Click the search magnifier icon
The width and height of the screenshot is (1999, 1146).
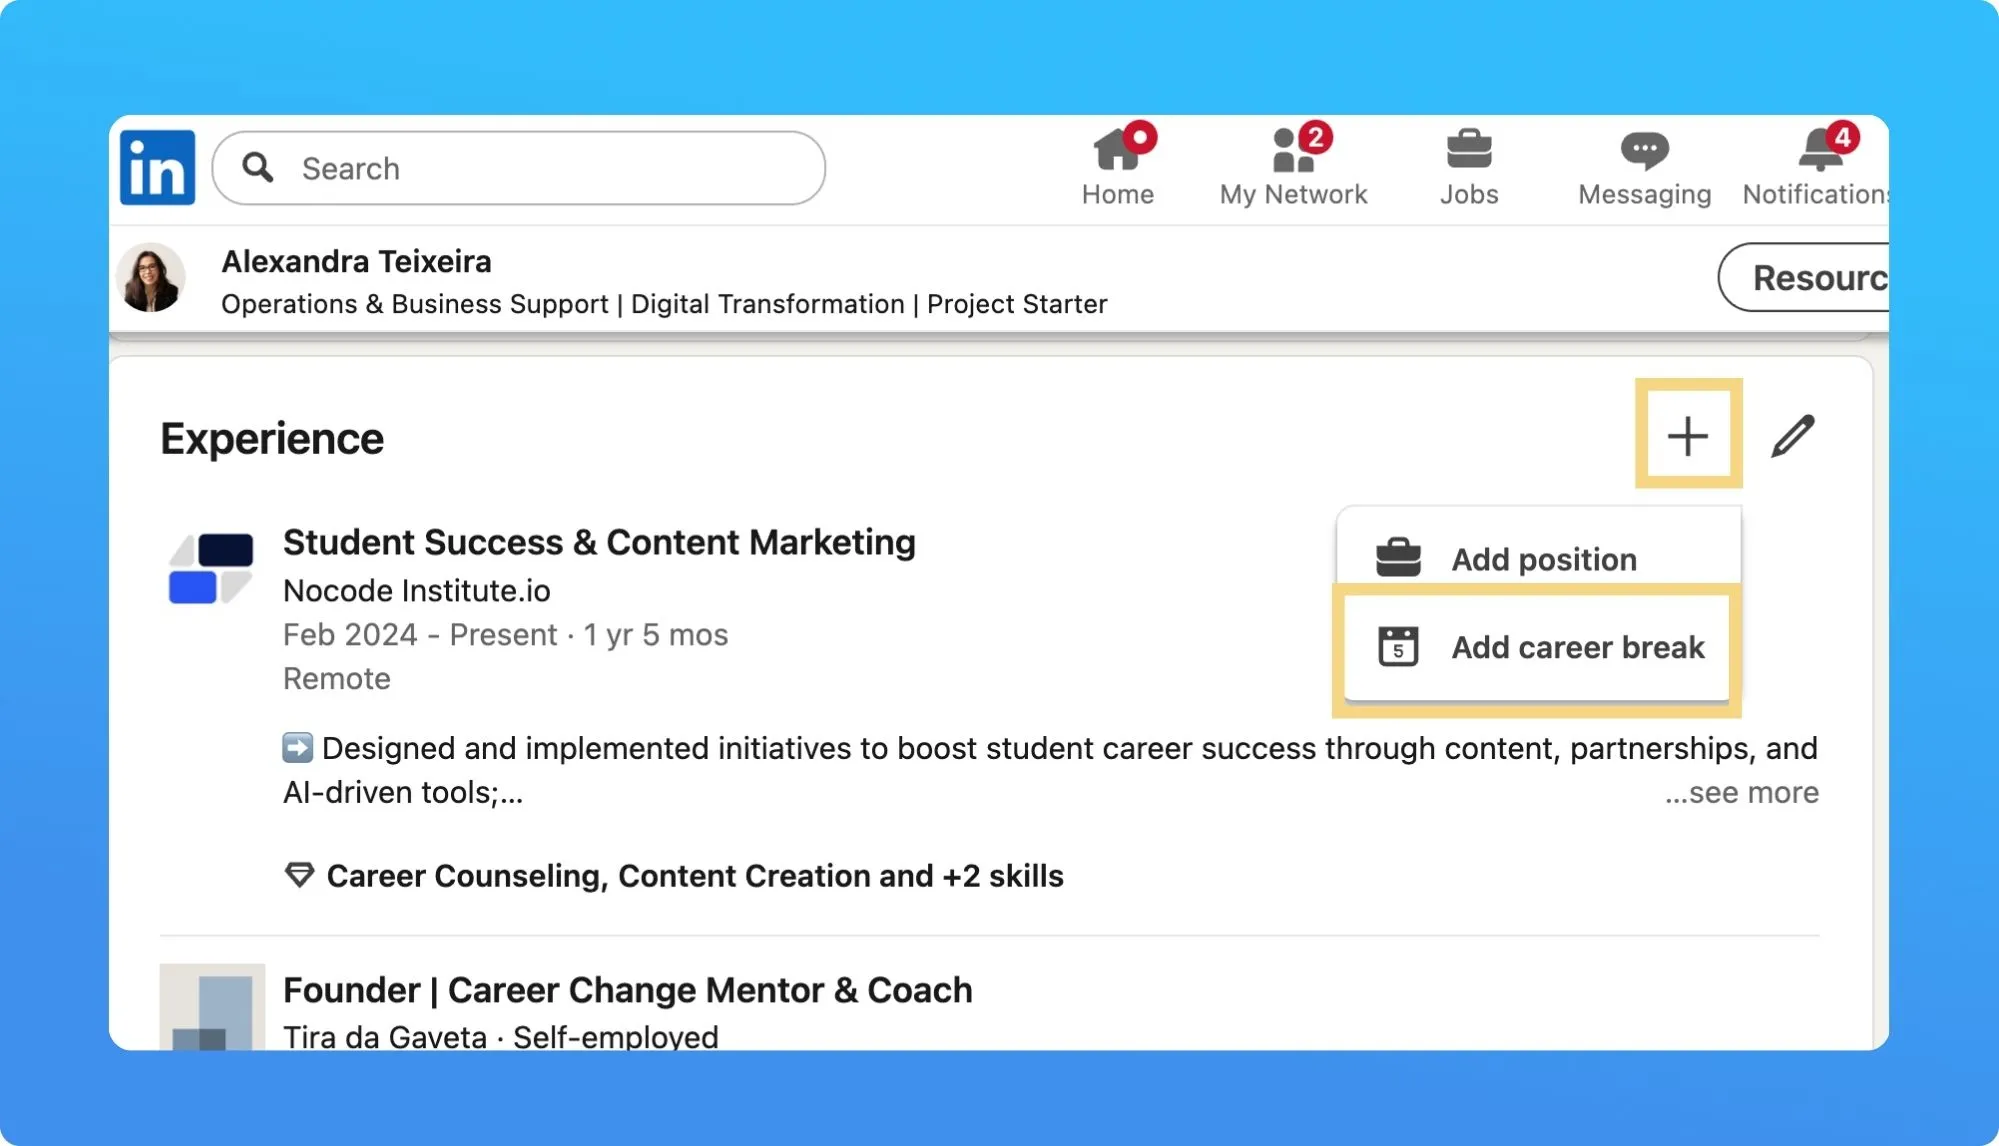point(258,167)
